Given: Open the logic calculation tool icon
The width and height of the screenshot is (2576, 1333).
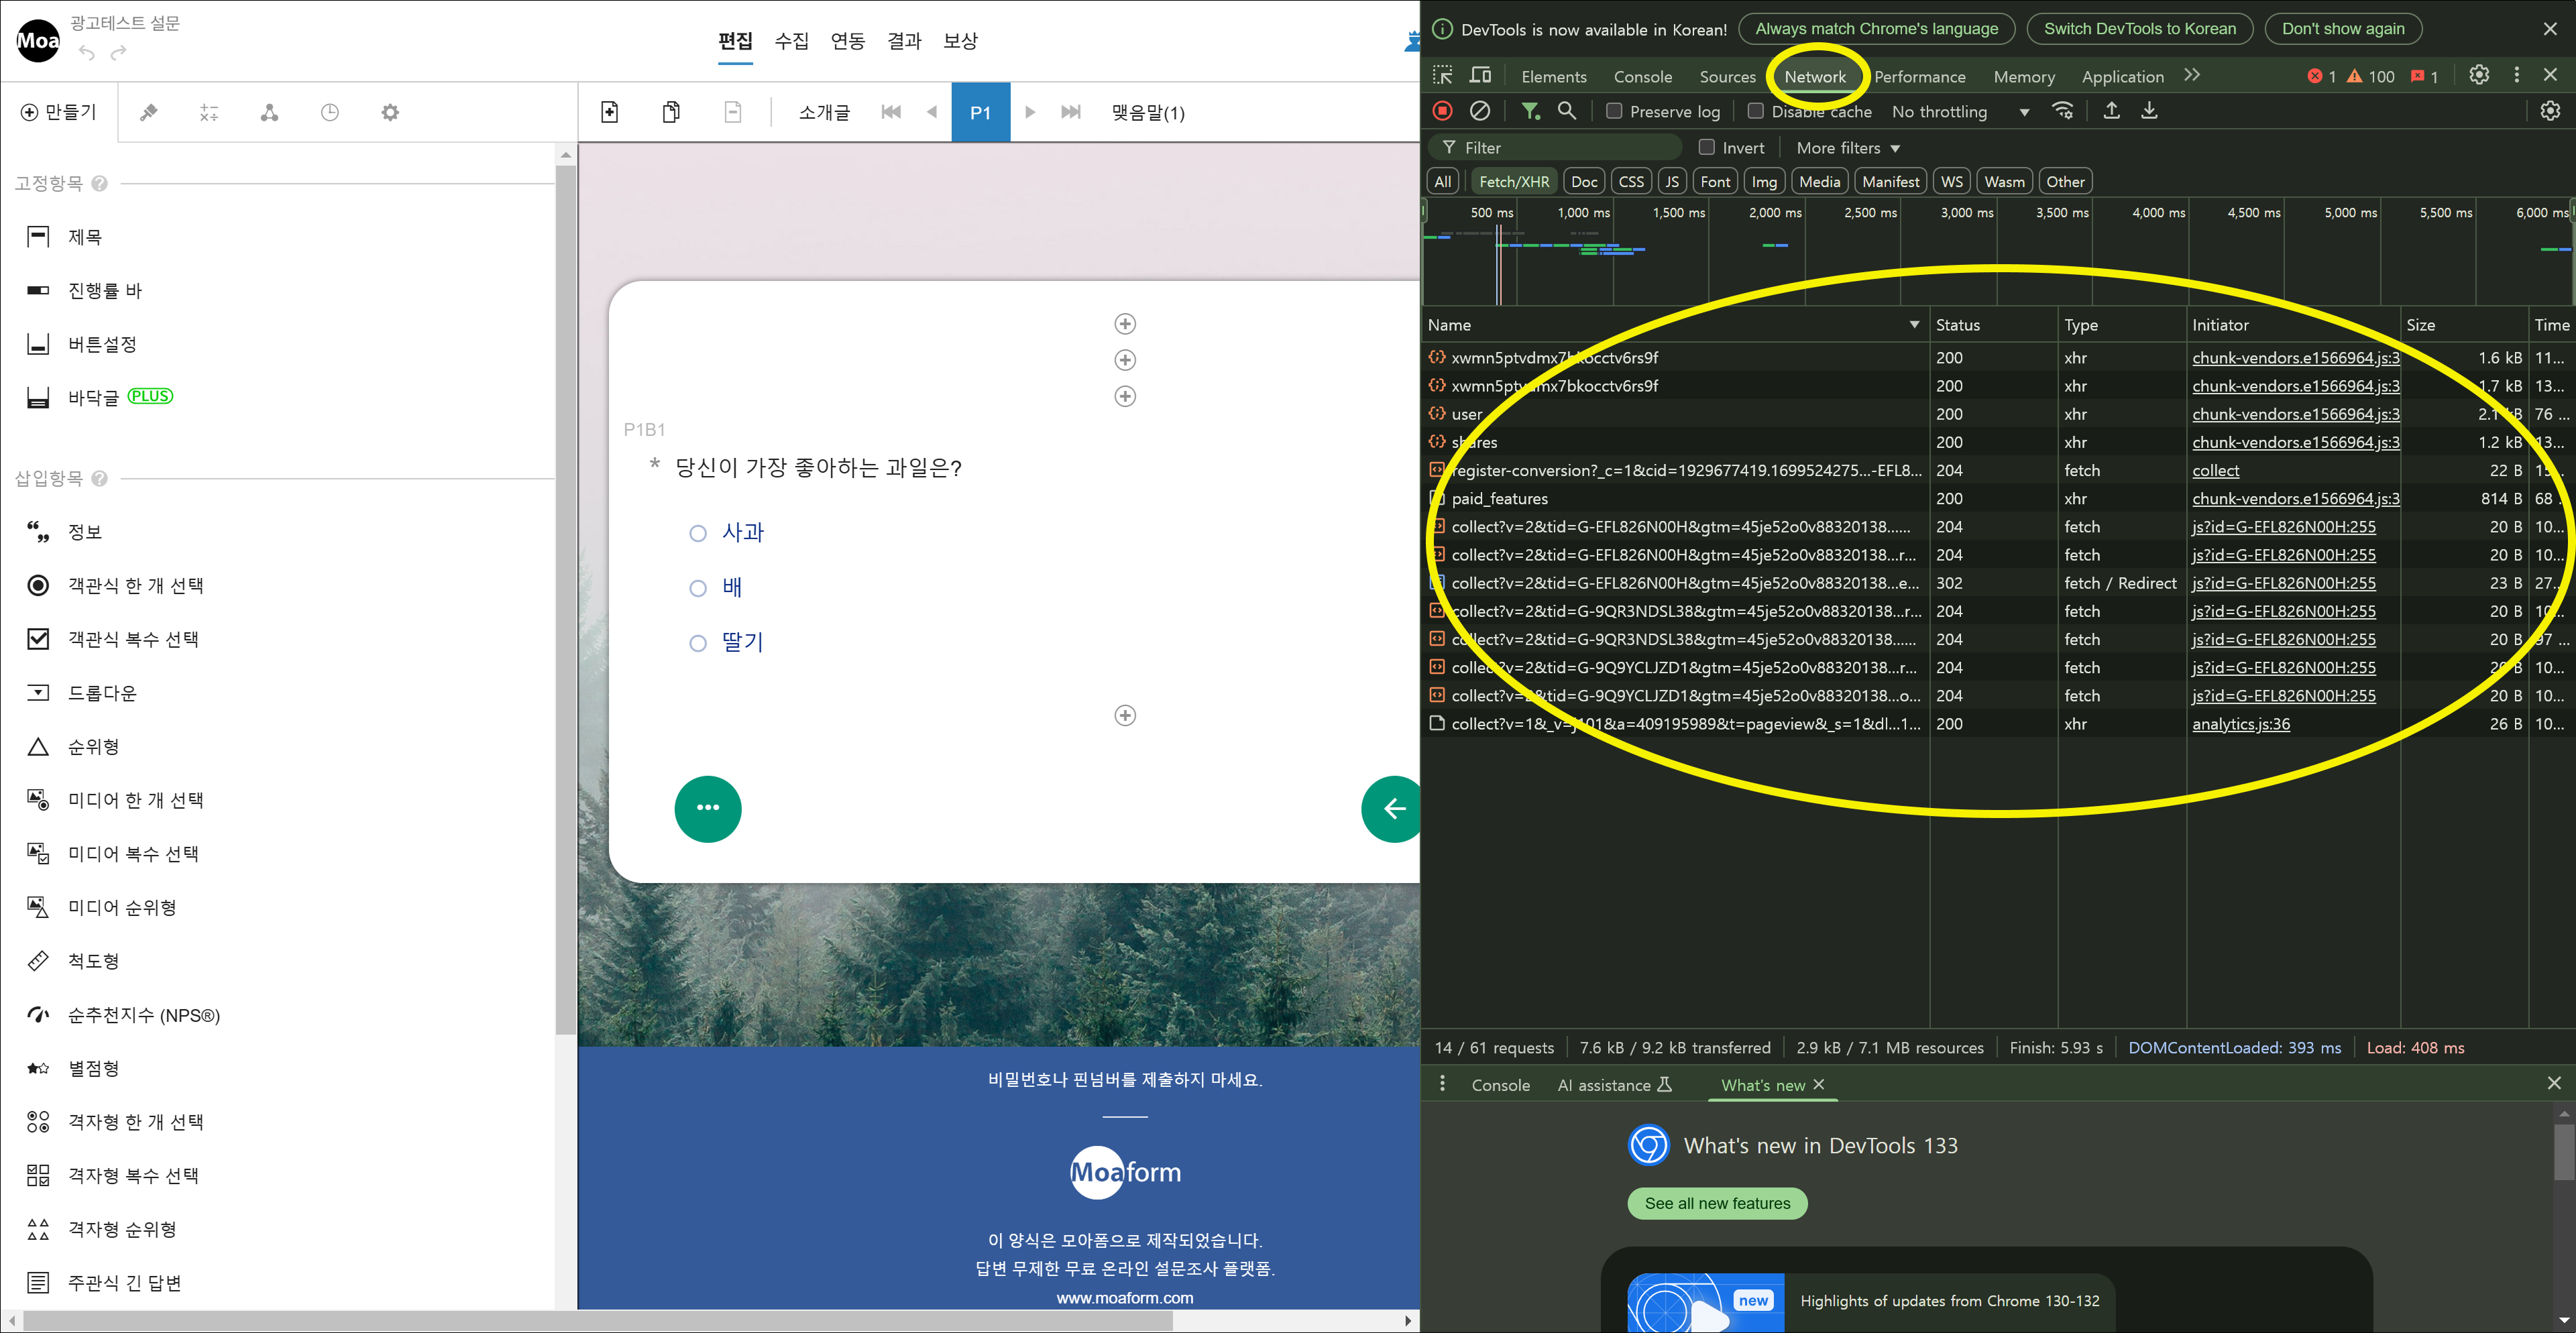Looking at the screenshot, I should [x=209, y=112].
